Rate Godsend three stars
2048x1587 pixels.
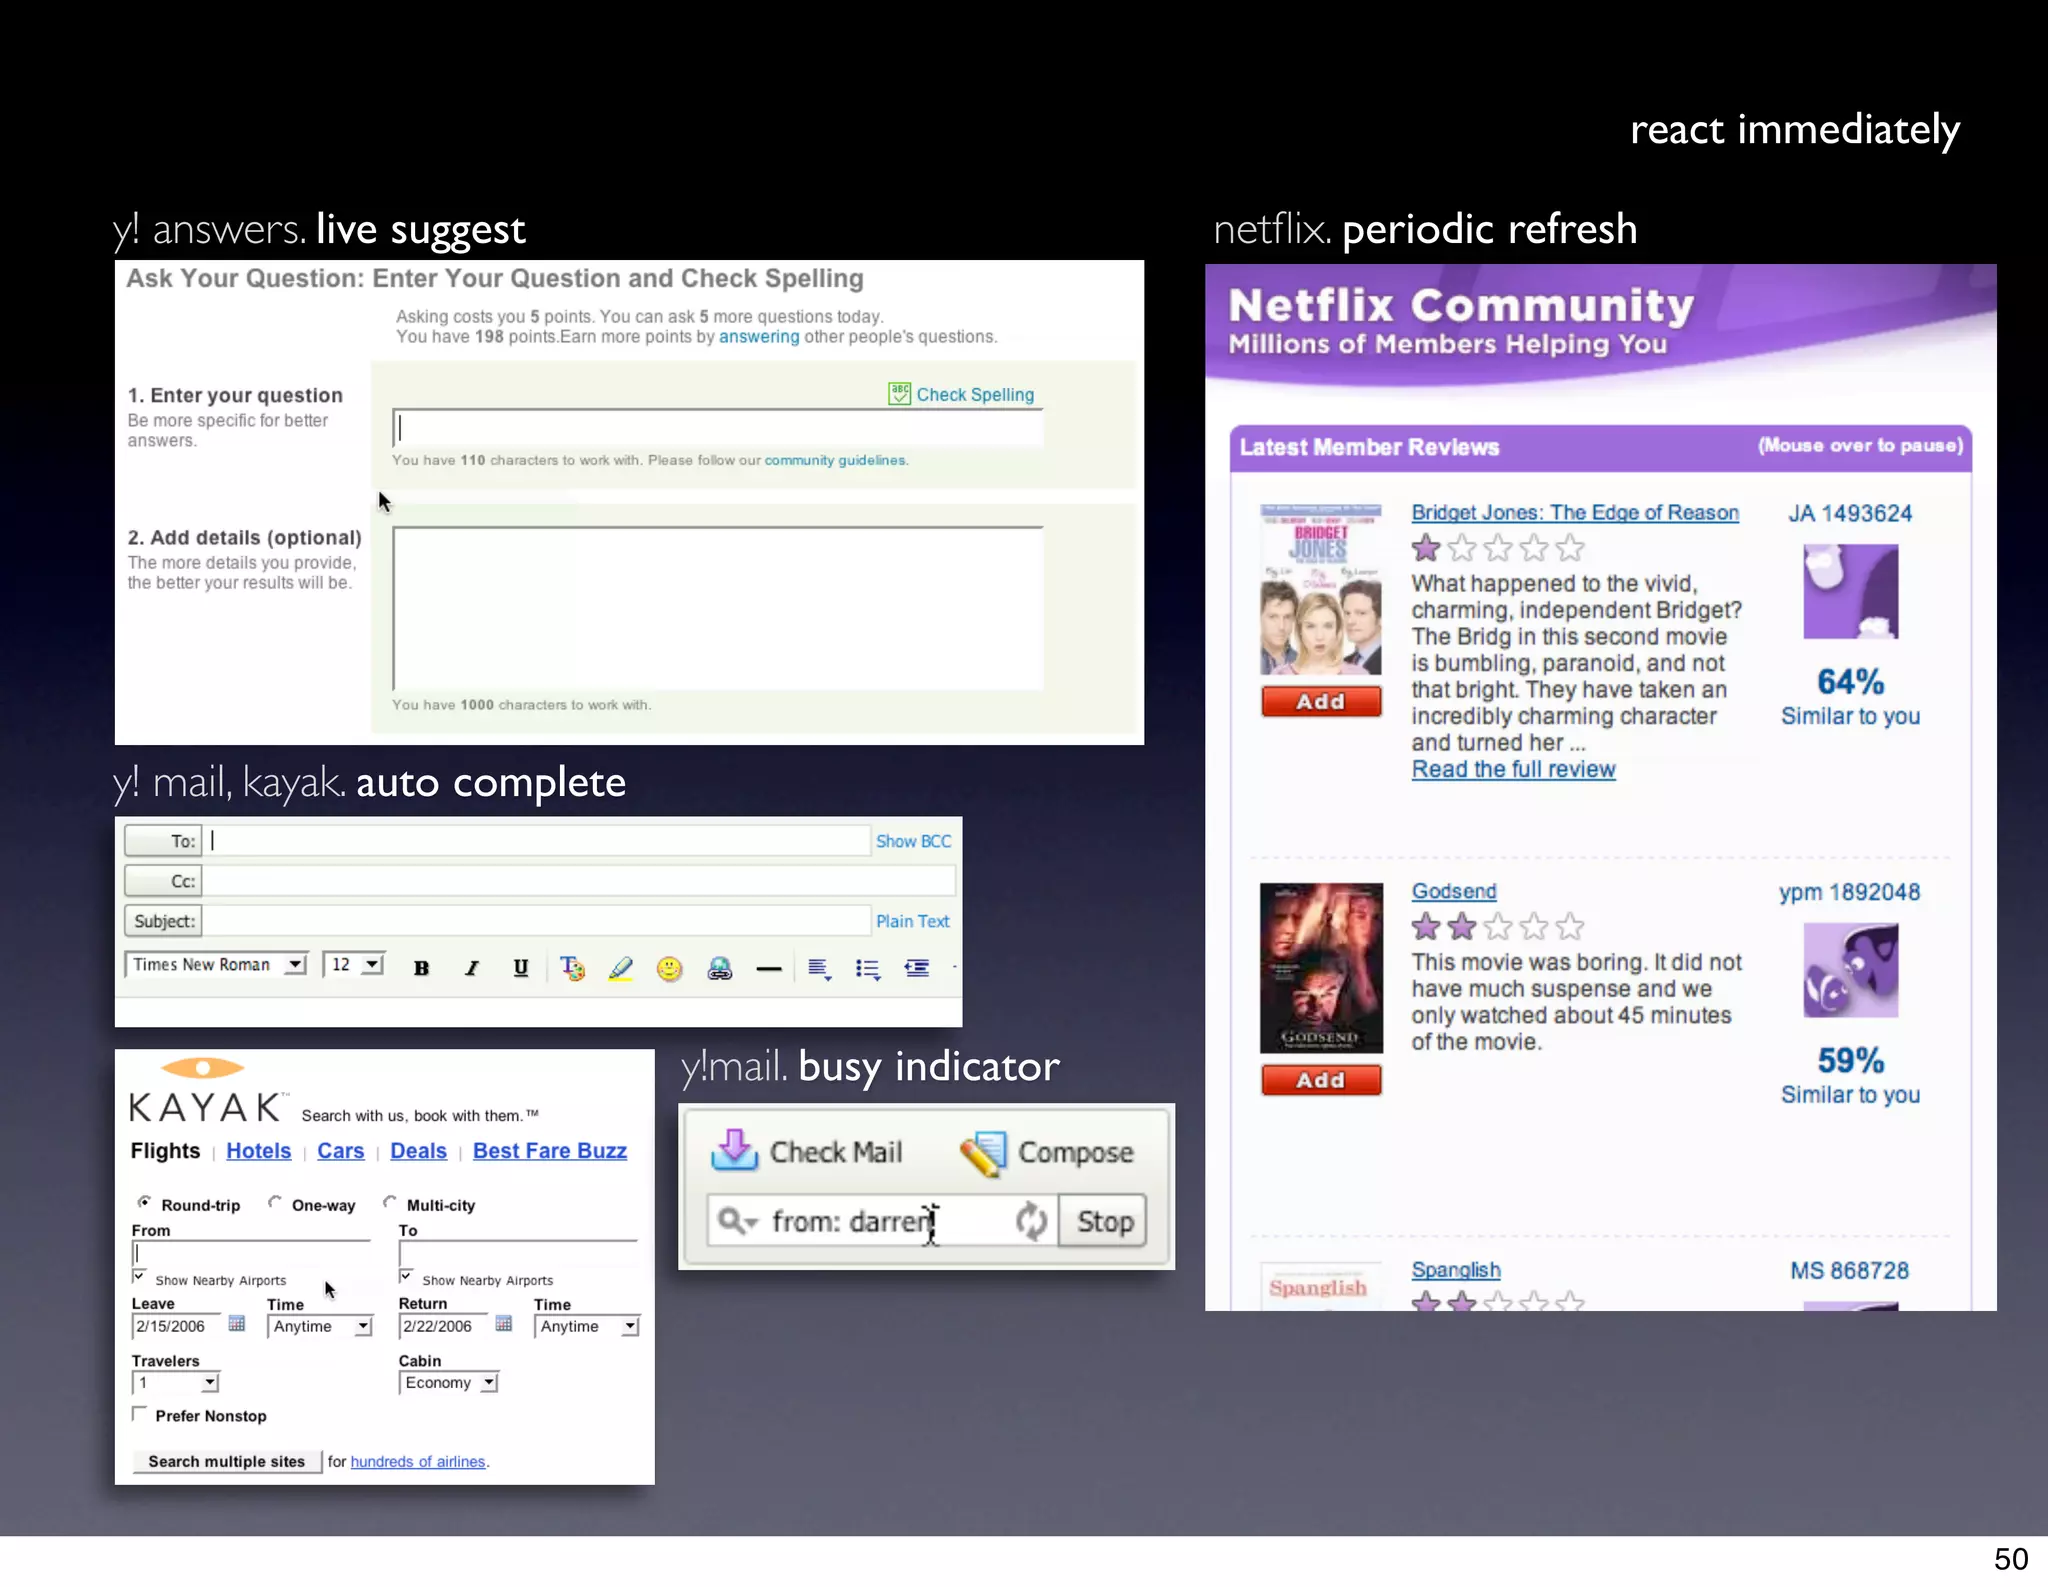[x=1498, y=927]
